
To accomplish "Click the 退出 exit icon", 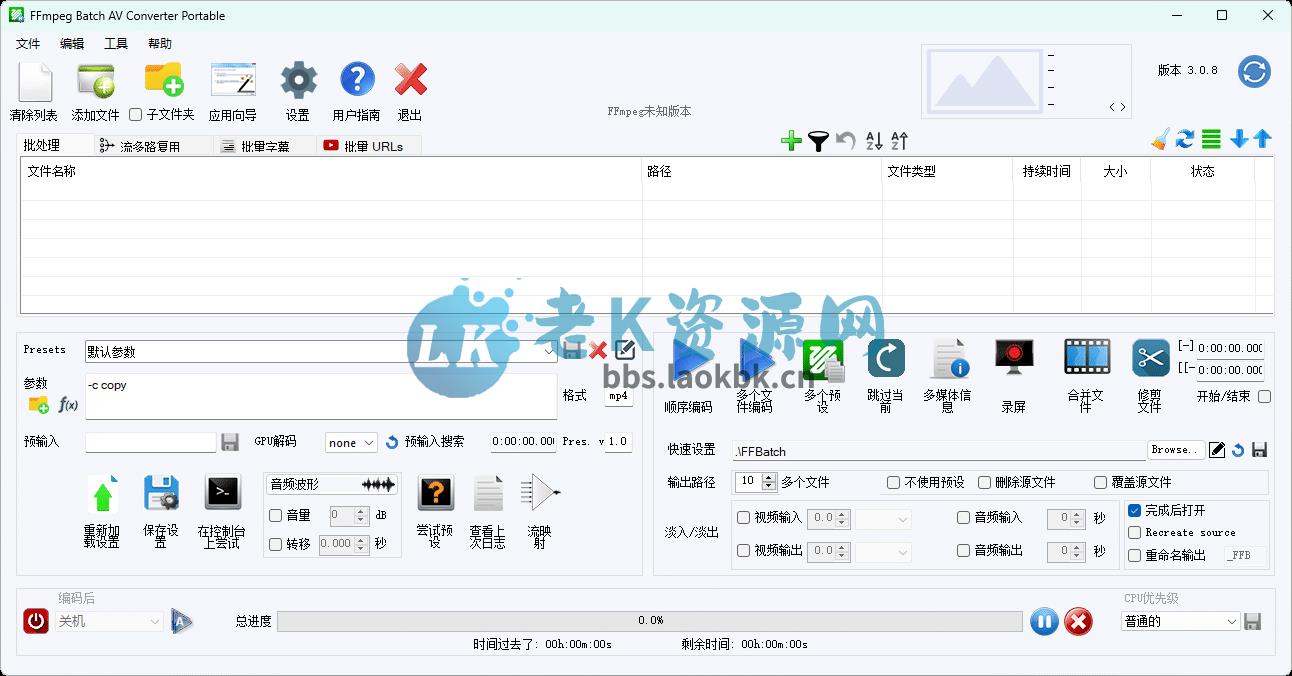I will (x=411, y=80).
